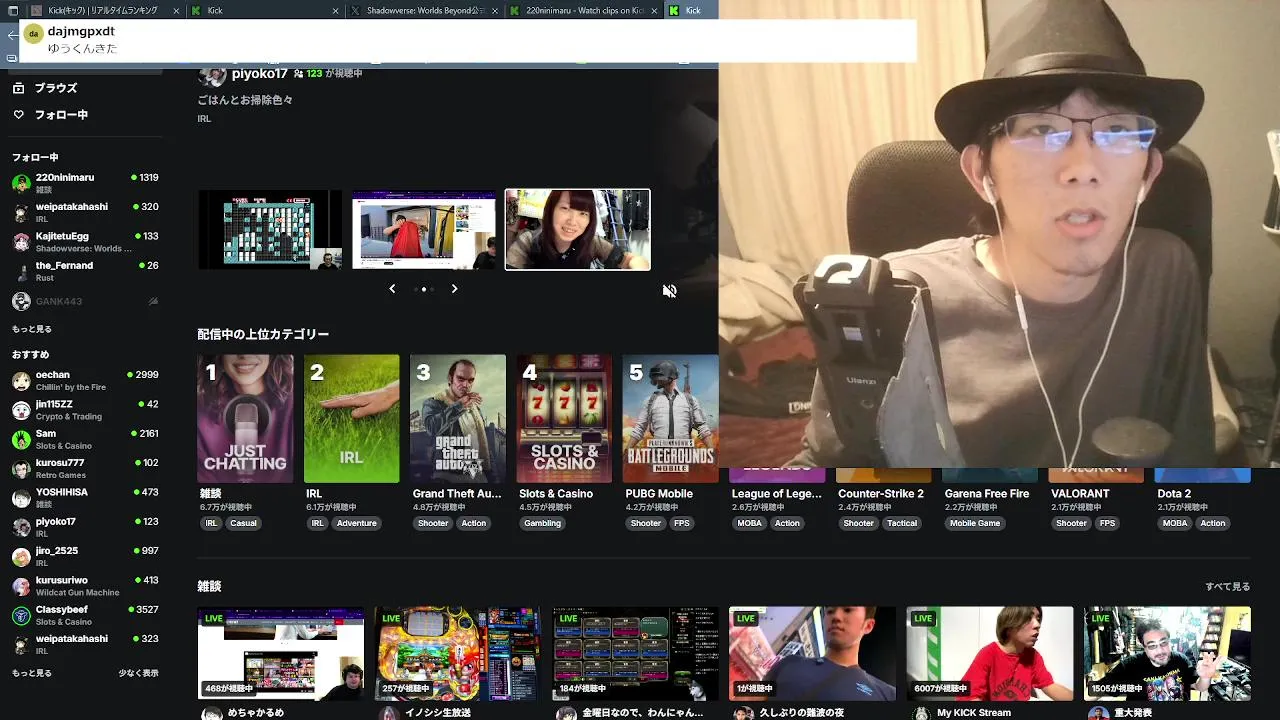Viewport: 1280px width, 720px height.
Task: Open dajmgpxdt notification avatar
Action: click(33, 34)
